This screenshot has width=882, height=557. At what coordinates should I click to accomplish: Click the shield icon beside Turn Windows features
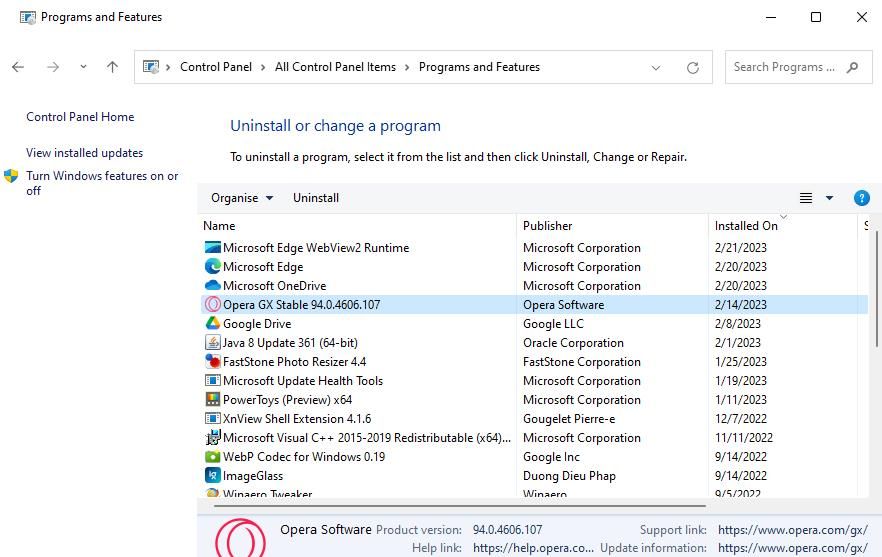pos(11,176)
